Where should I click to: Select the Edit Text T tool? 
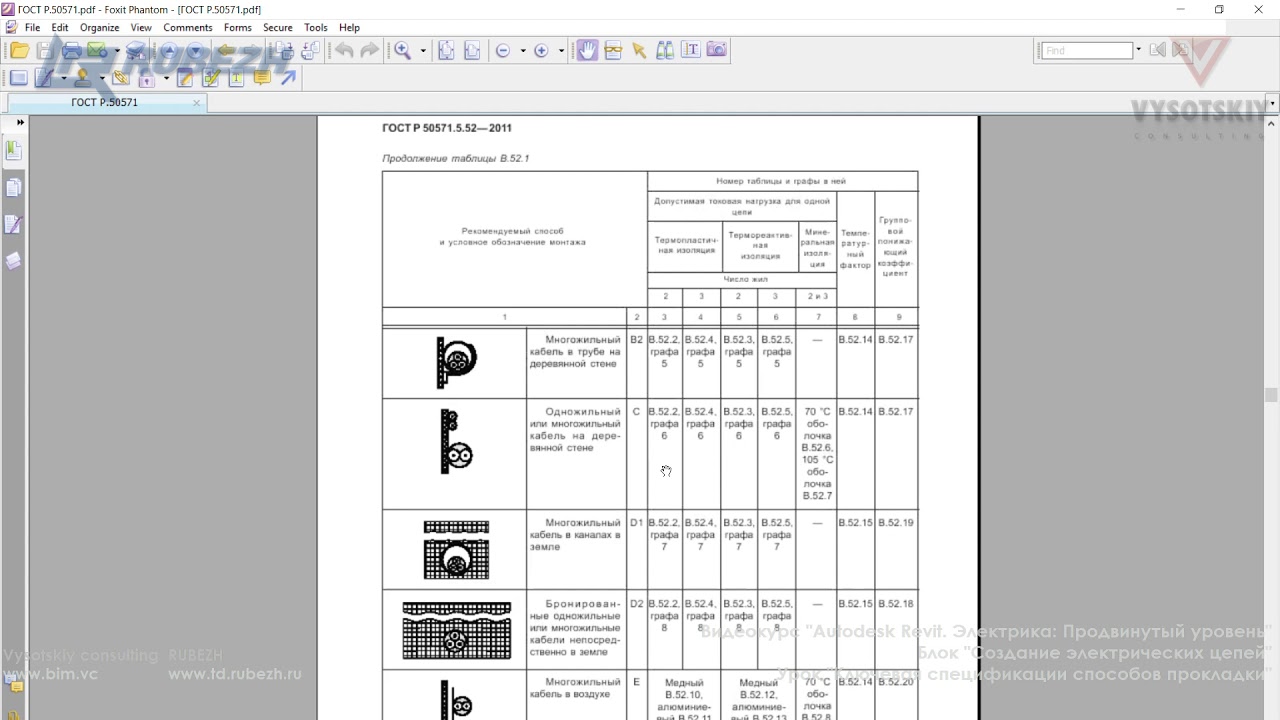(691, 50)
